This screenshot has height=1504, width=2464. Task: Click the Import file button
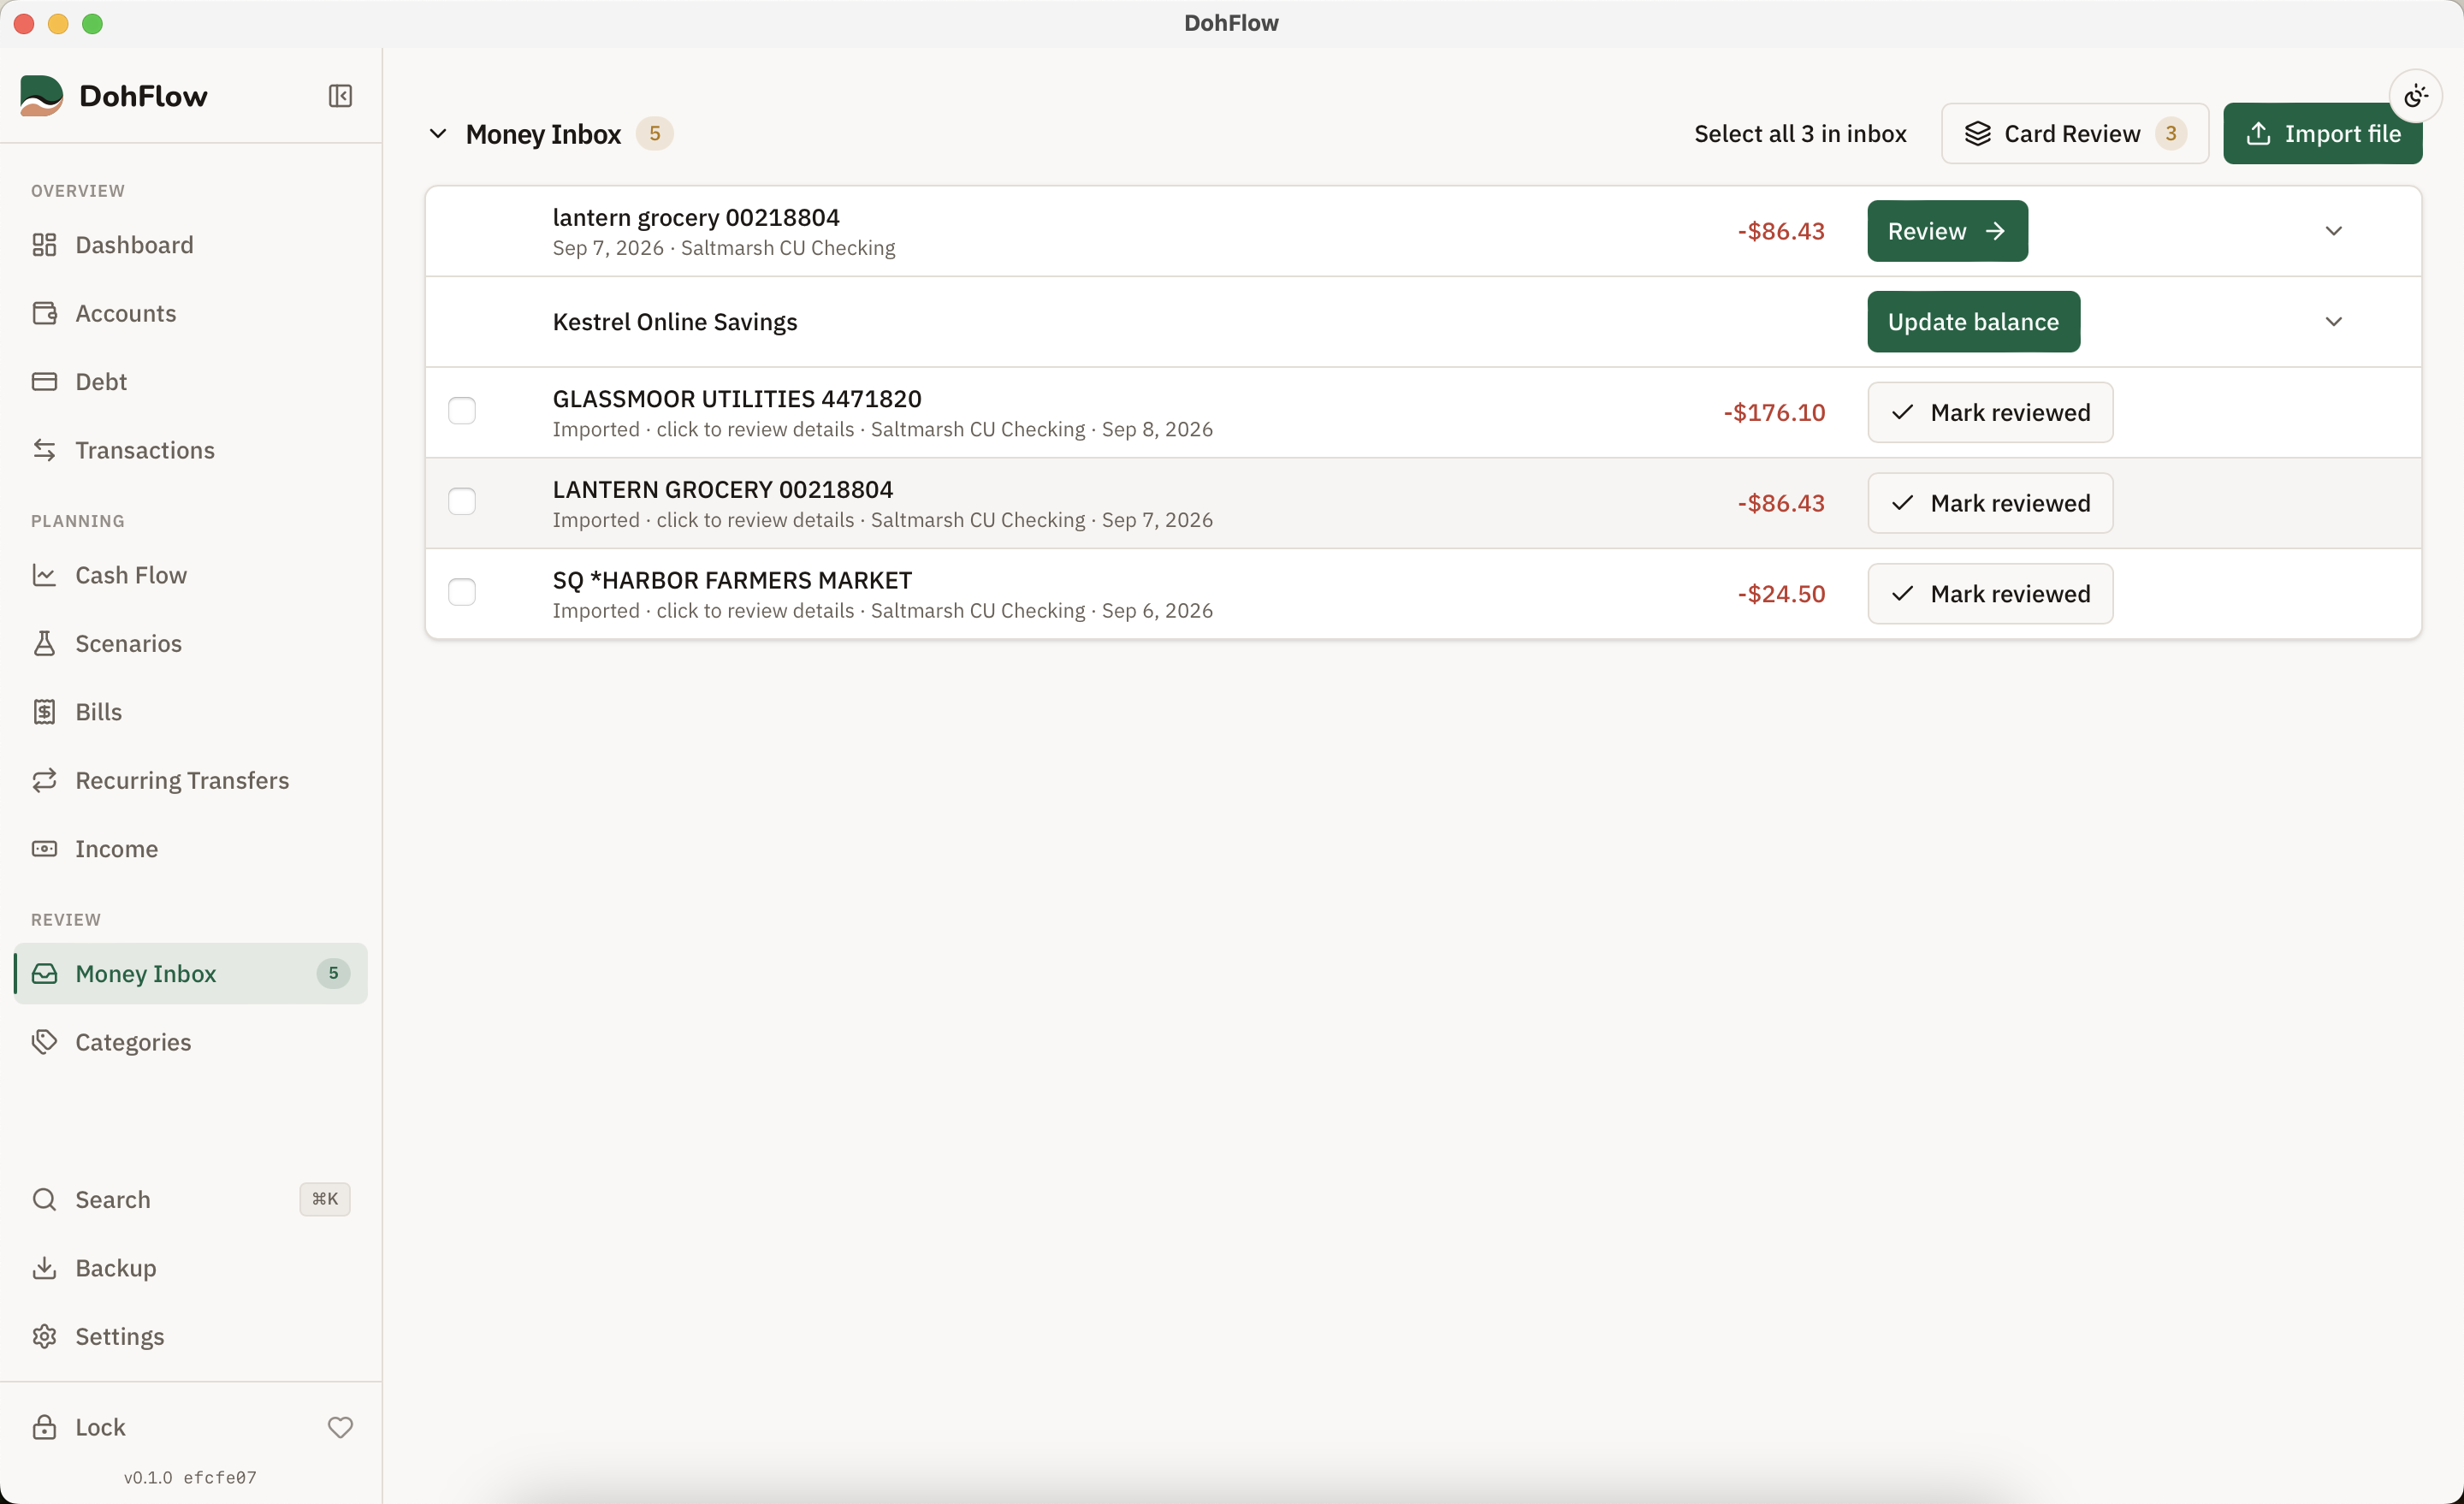click(x=2322, y=133)
